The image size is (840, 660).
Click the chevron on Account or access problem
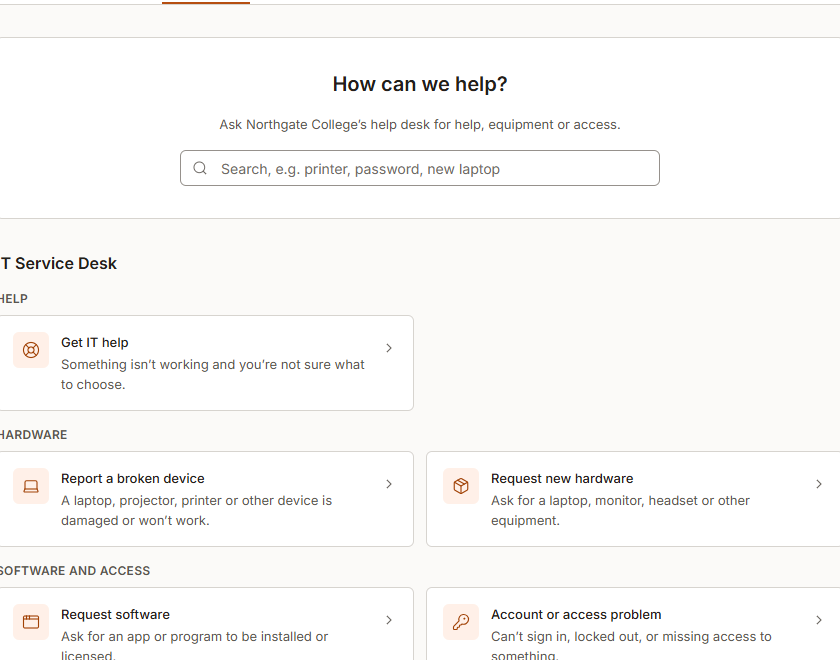pos(819,620)
